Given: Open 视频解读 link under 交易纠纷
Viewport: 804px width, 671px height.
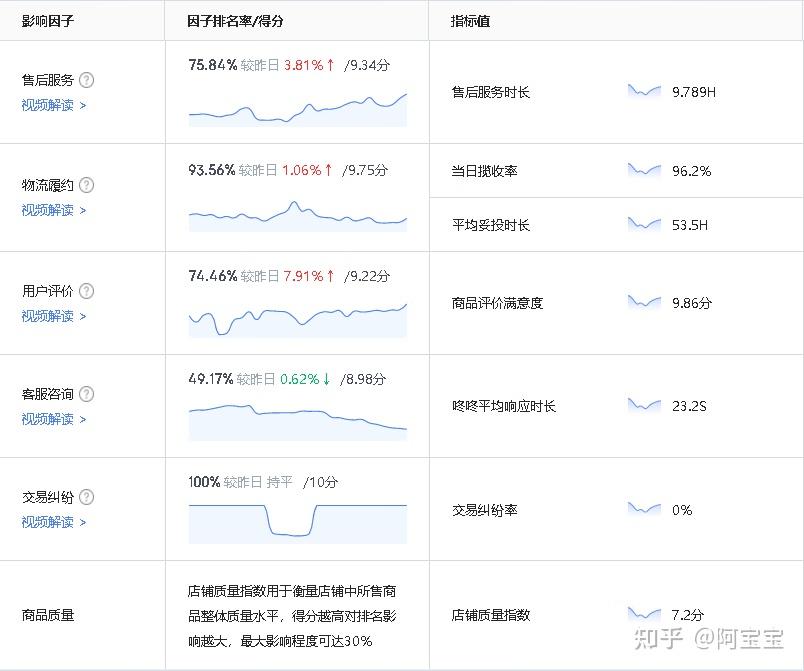Looking at the screenshot, I should [54, 522].
